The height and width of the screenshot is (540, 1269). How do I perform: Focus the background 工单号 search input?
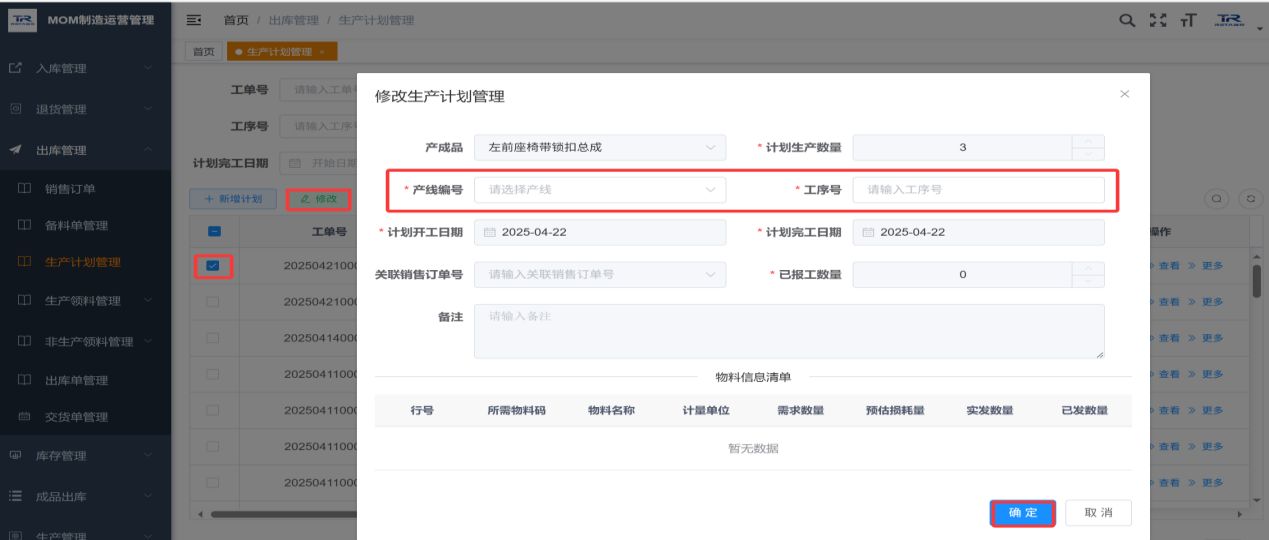[x=318, y=90]
